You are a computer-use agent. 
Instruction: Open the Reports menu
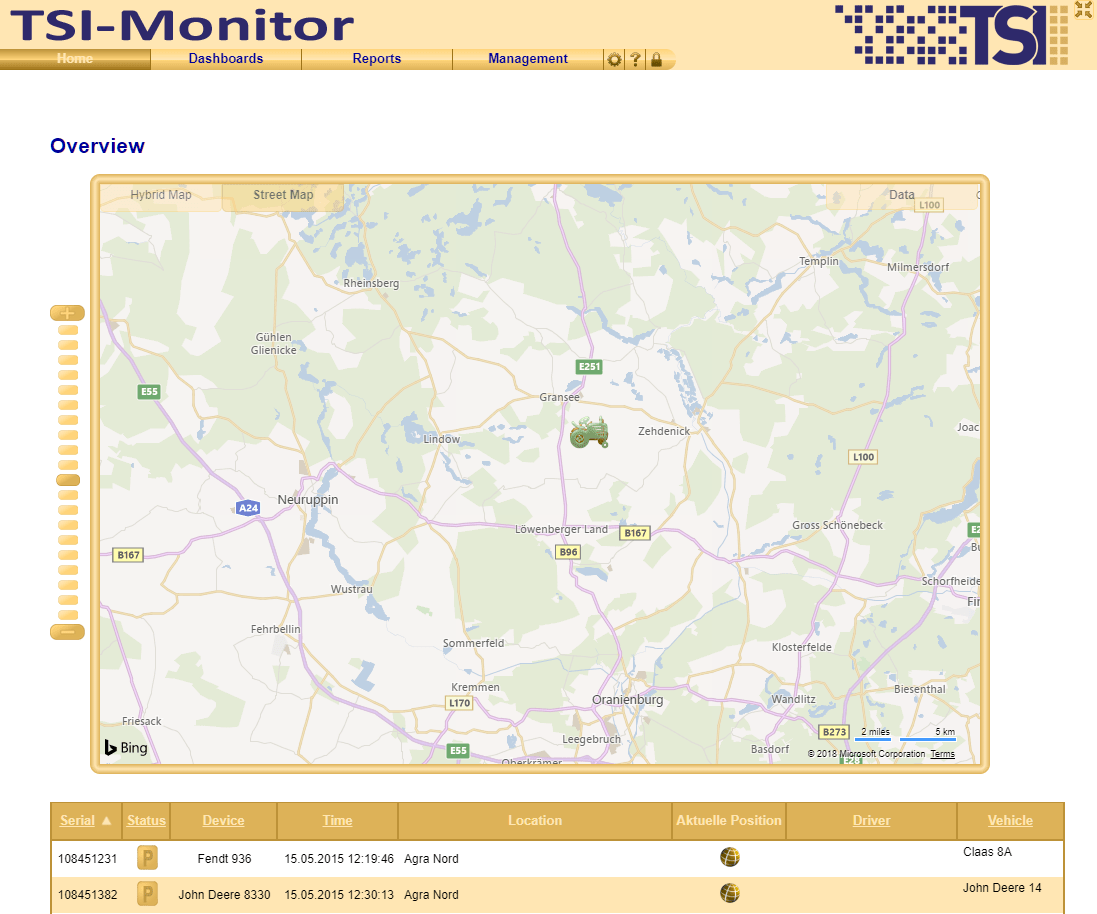point(377,59)
